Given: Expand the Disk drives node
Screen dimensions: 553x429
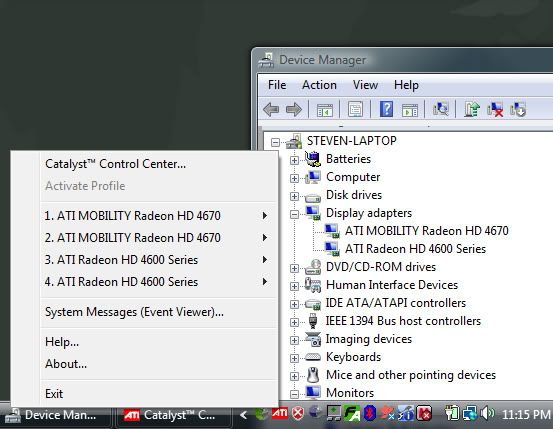Looking at the screenshot, I should click(294, 196).
